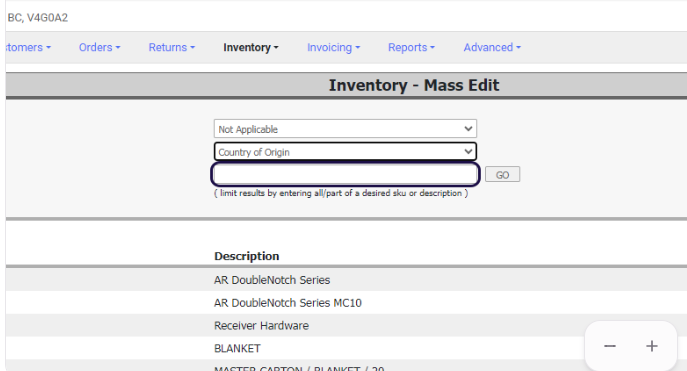687x371 pixels.
Task: Select the AR DoubleNotch Series row
Action: (x=346, y=279)
